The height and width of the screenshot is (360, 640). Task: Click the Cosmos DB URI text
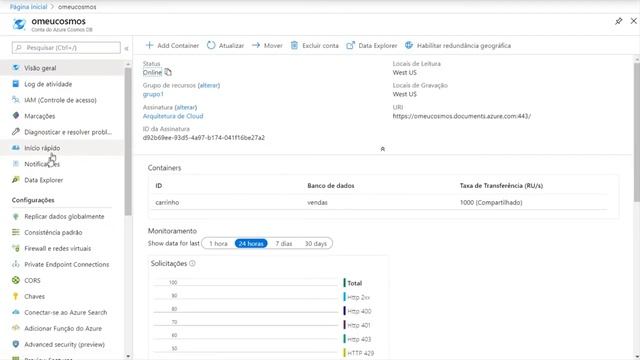[x=462, y=116]
